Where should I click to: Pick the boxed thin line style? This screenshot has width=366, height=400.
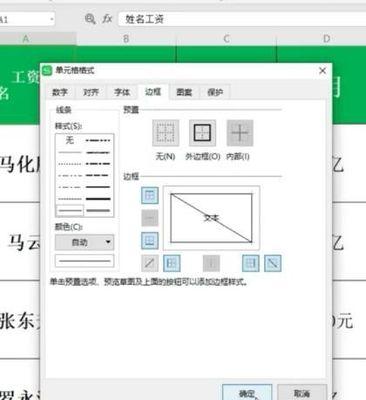tap(70, 210)
